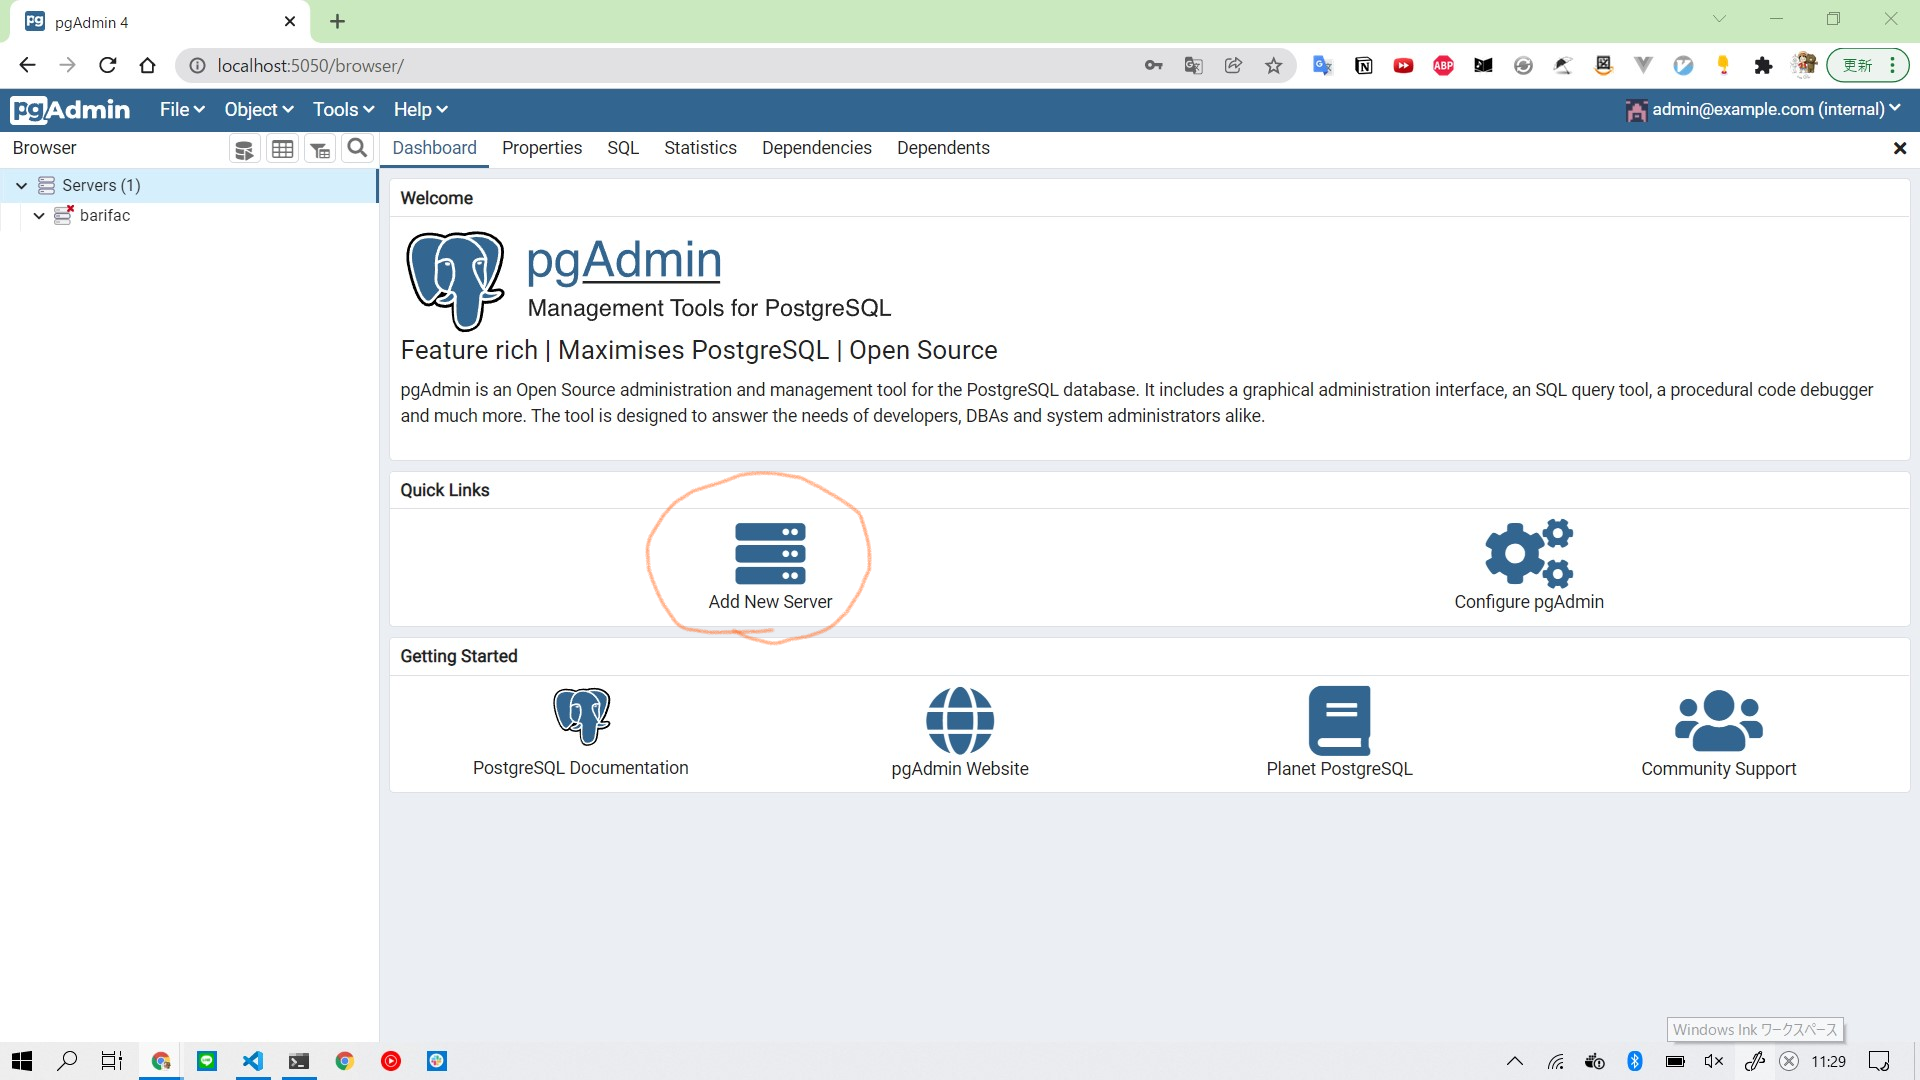This screenshot has width=1920, height=1080.
Task: Click the saved passwords key icon
Action: tap(1153, 66)
